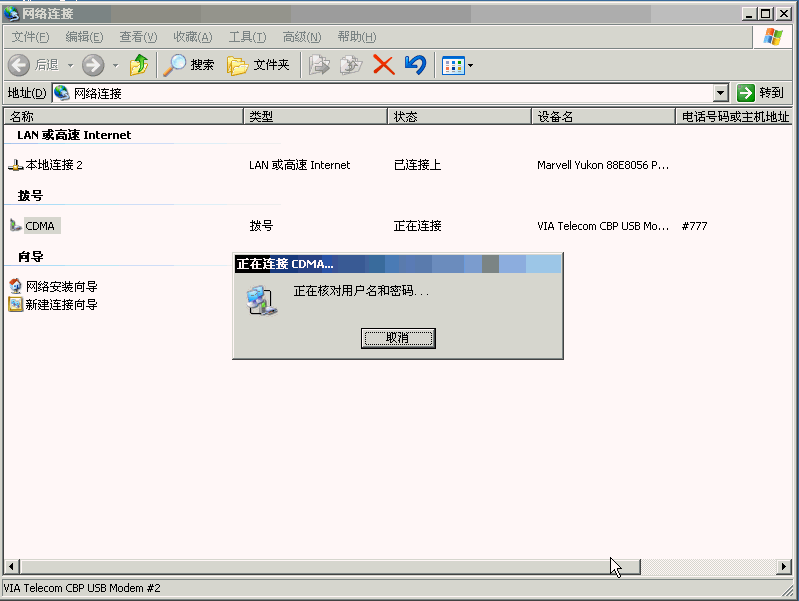
Task: Click the Forward arrow icon
Action: click(x=93, y=65)
